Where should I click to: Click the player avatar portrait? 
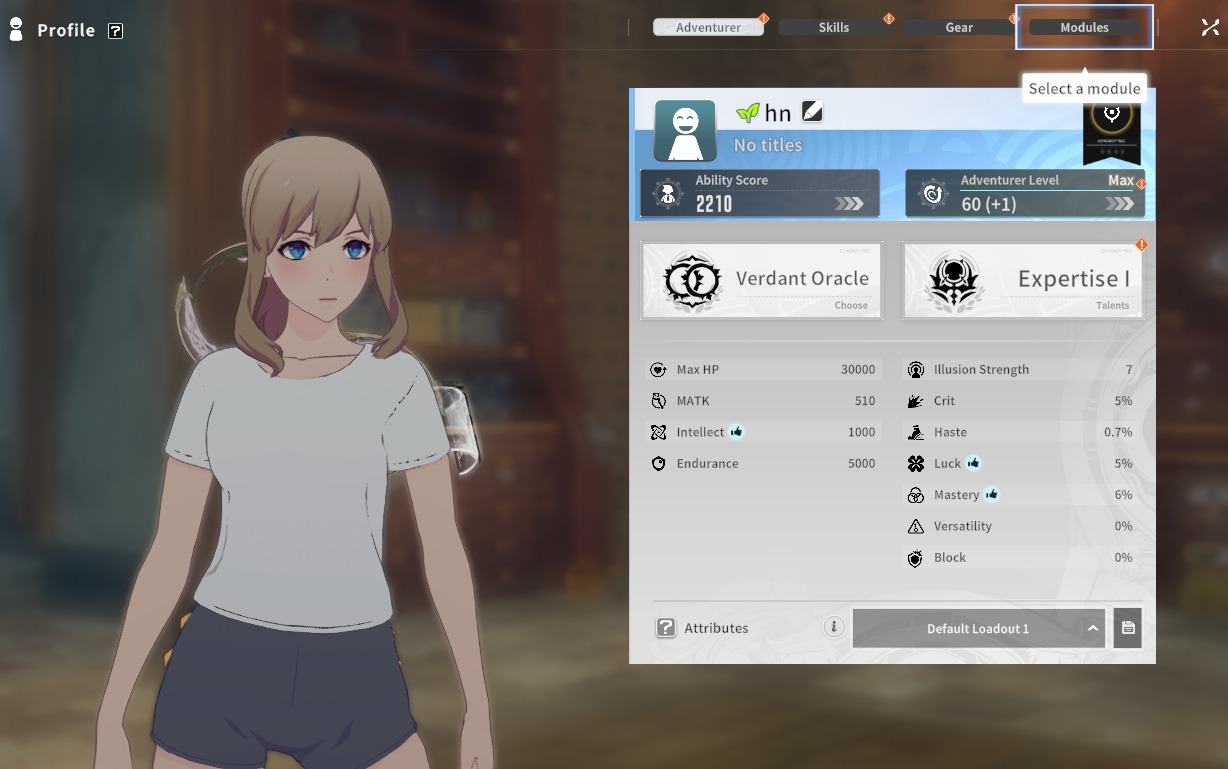click(685, 130)
